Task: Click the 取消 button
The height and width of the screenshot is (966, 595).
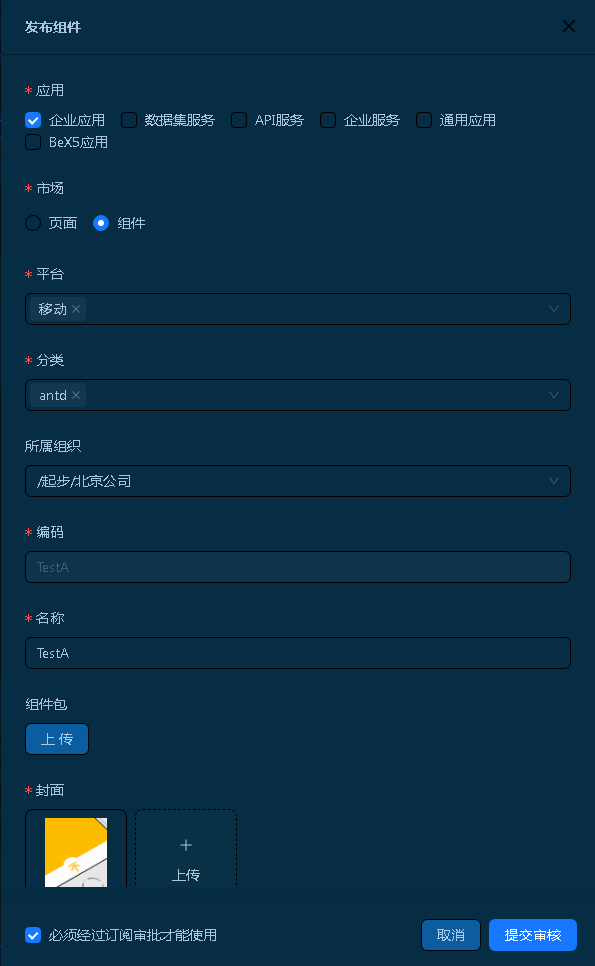Action: [451, 935]
